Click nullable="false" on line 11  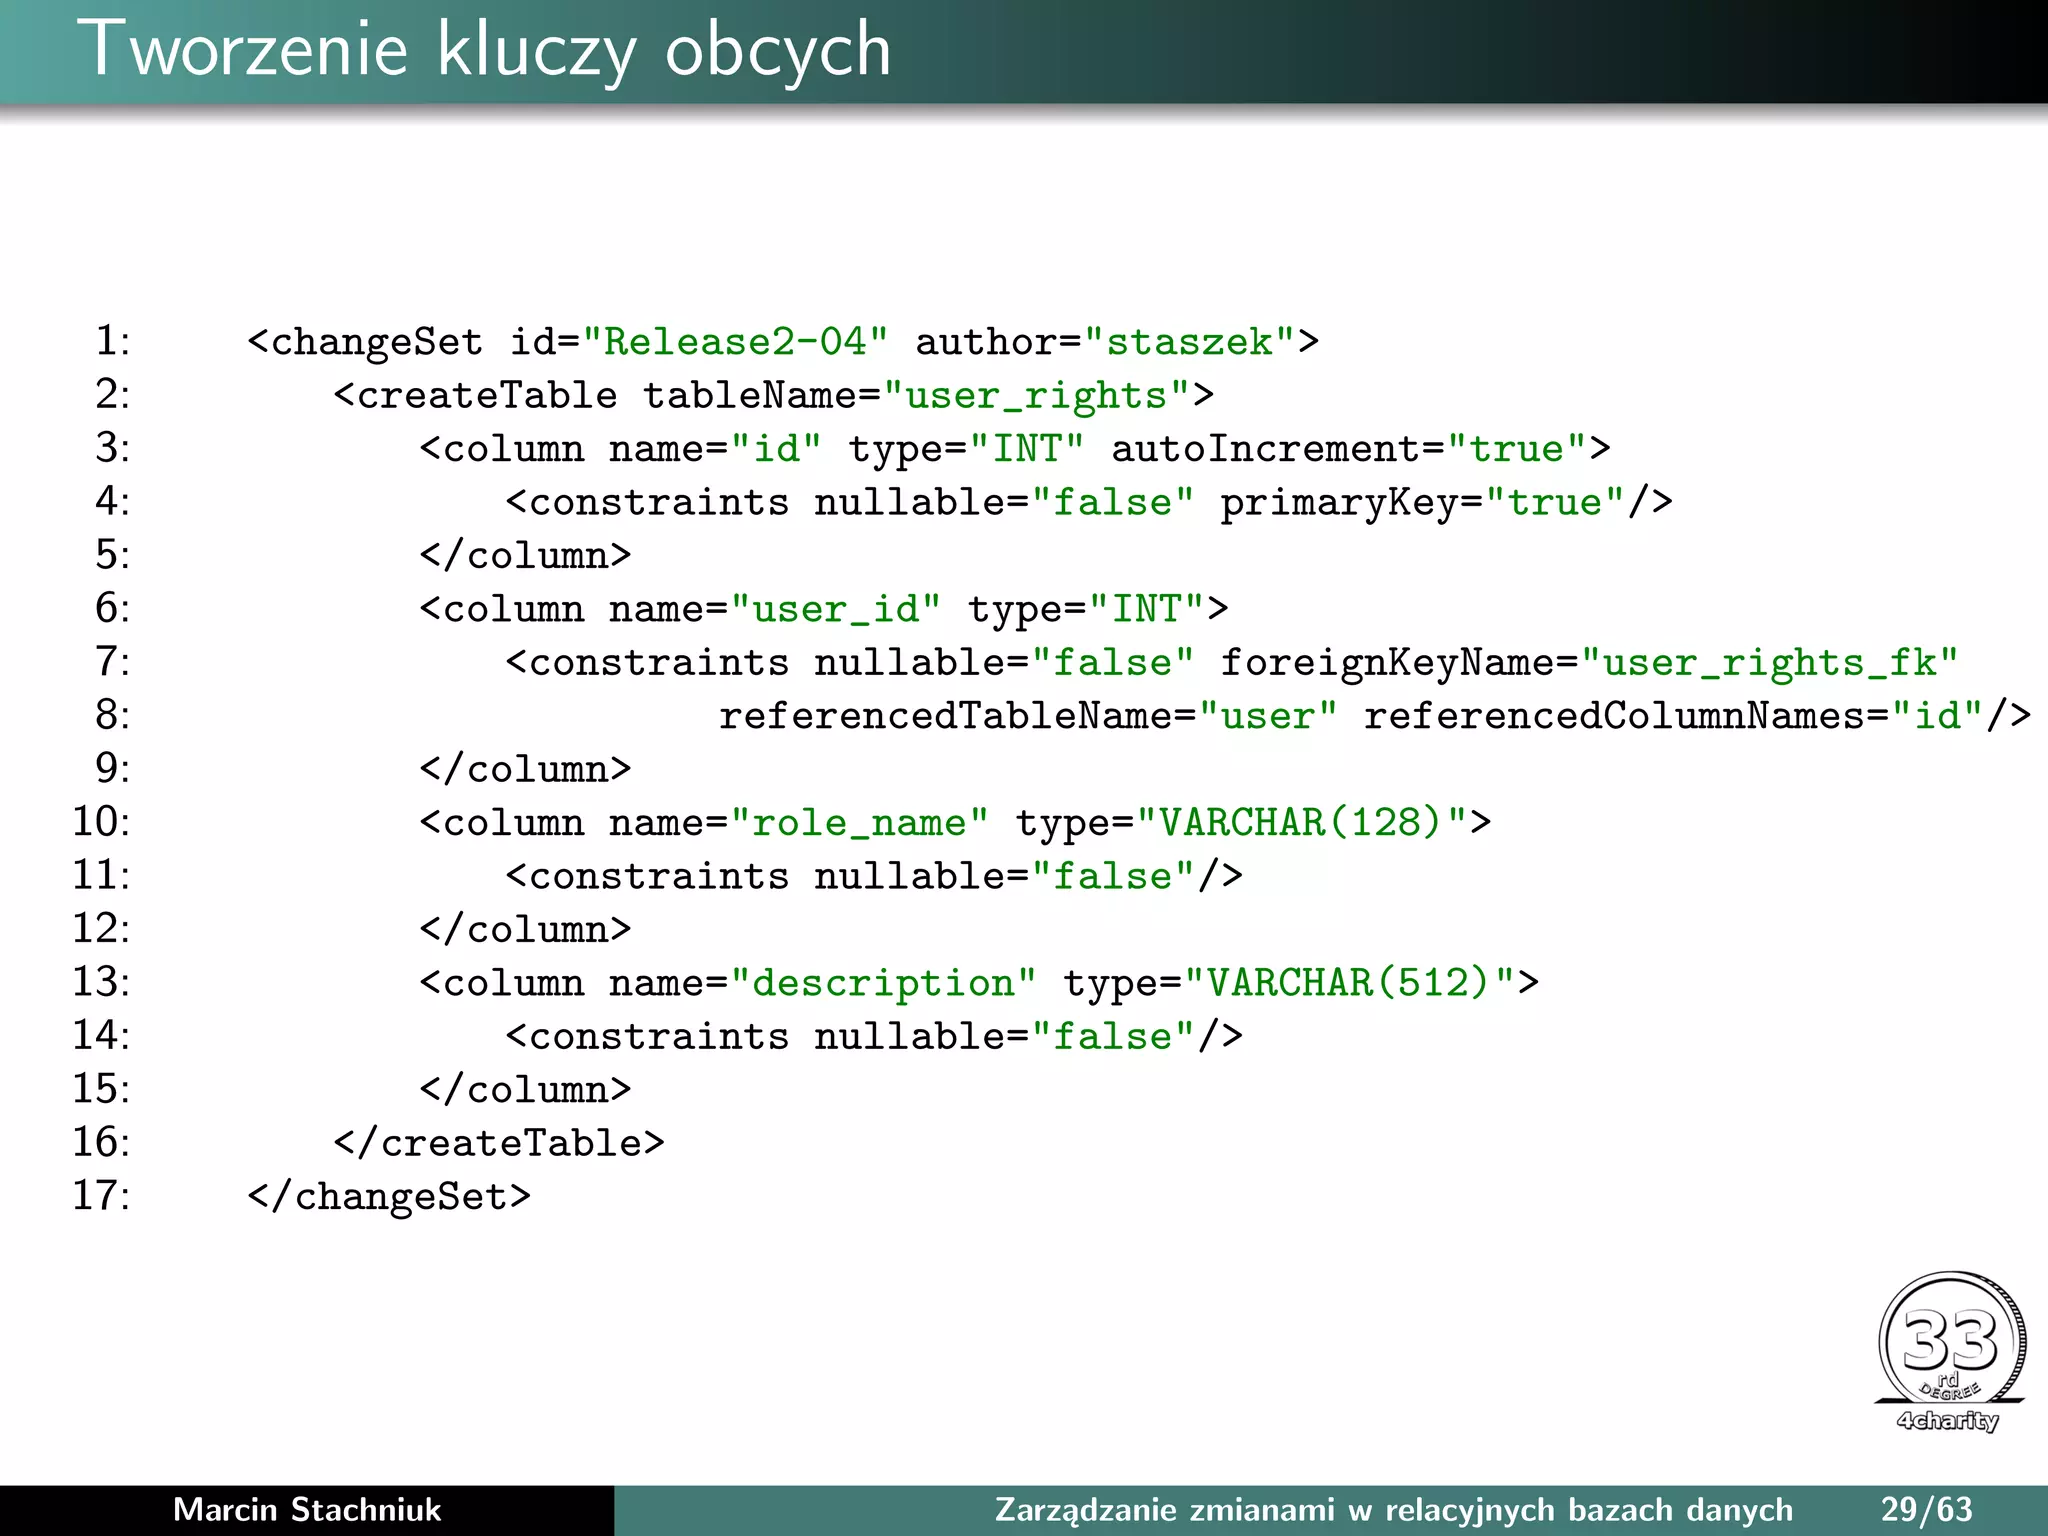click(1004, 877)
